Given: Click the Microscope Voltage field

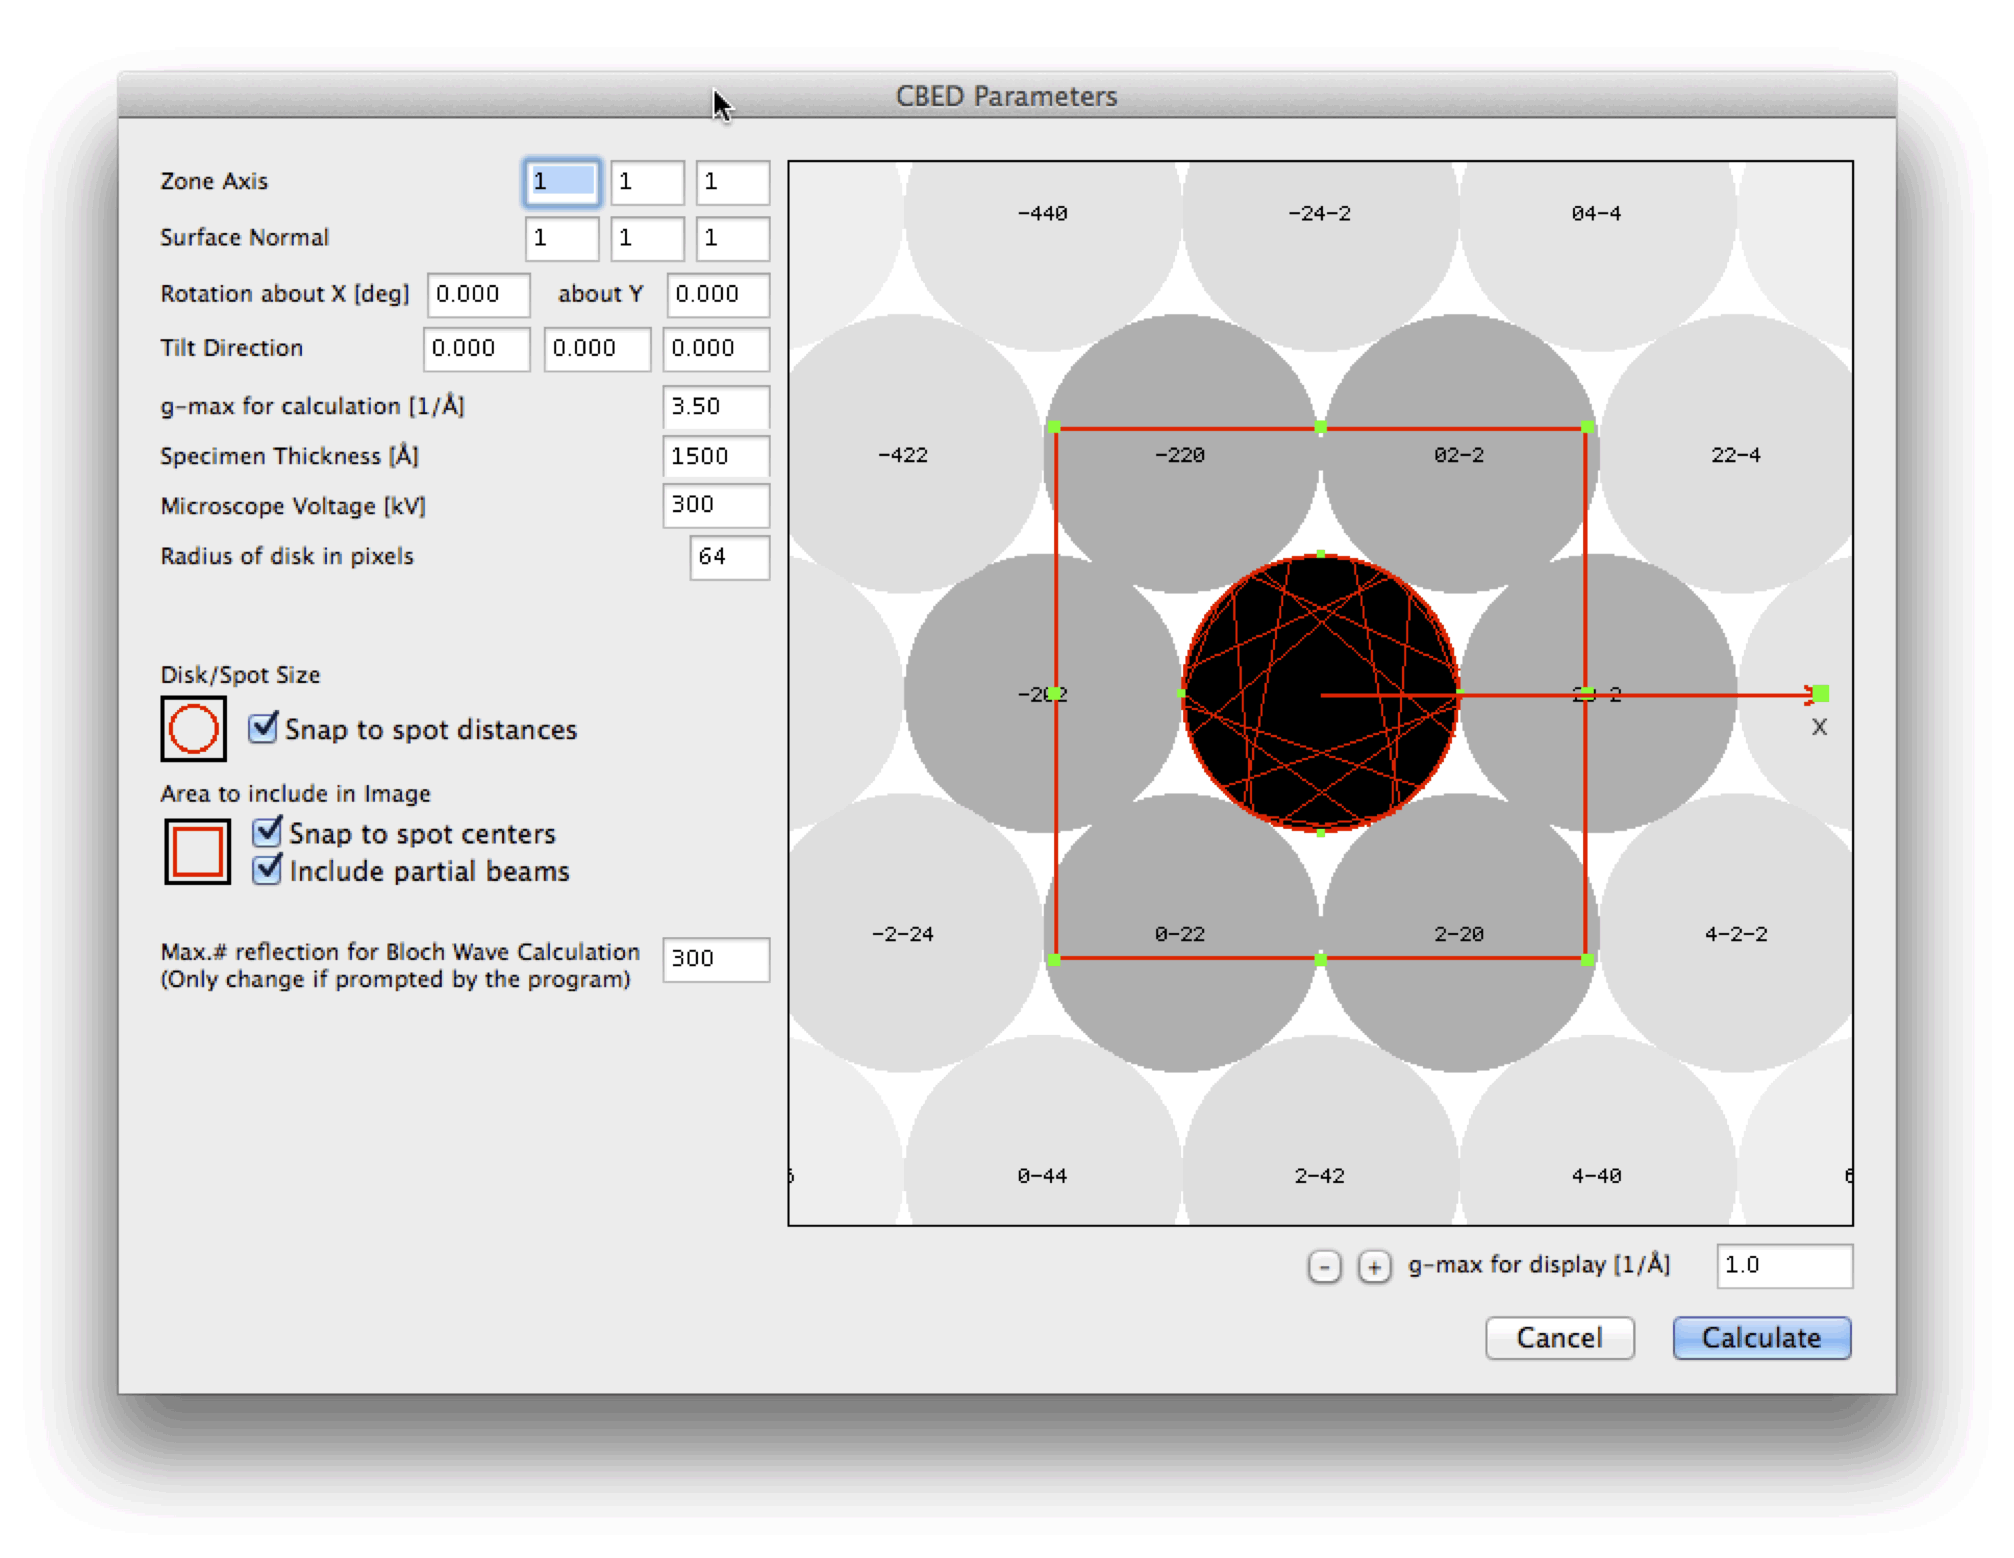Looking at the screenshot, I should (716, 504).
